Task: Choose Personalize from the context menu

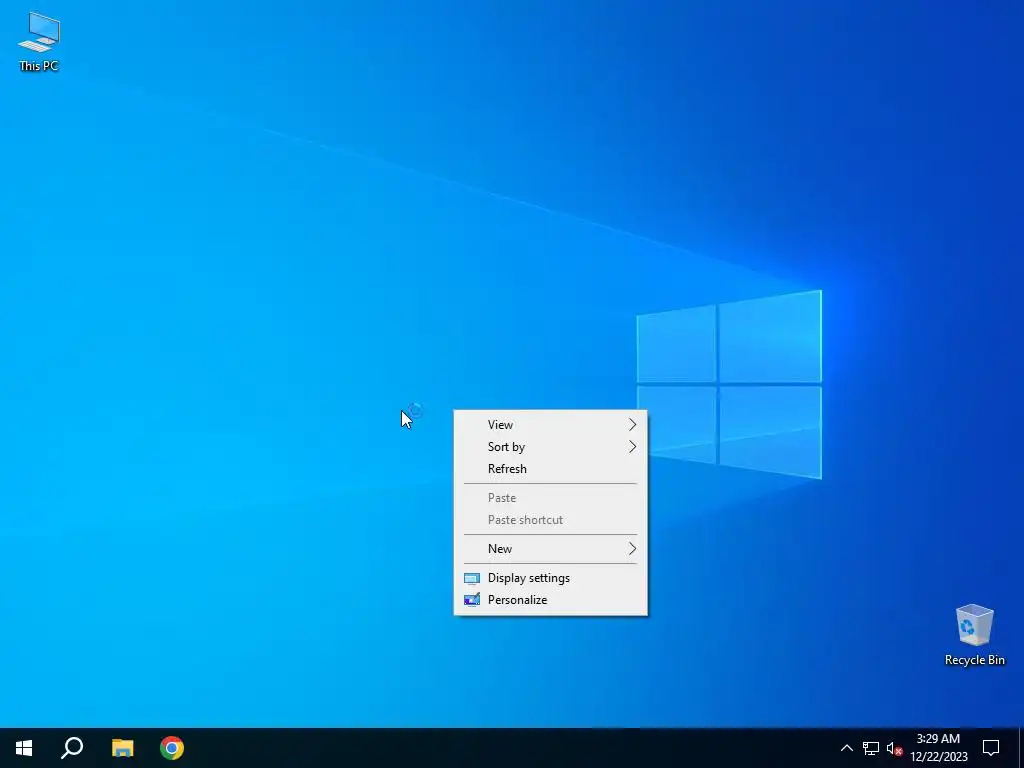Action: (x=551, y=600)
